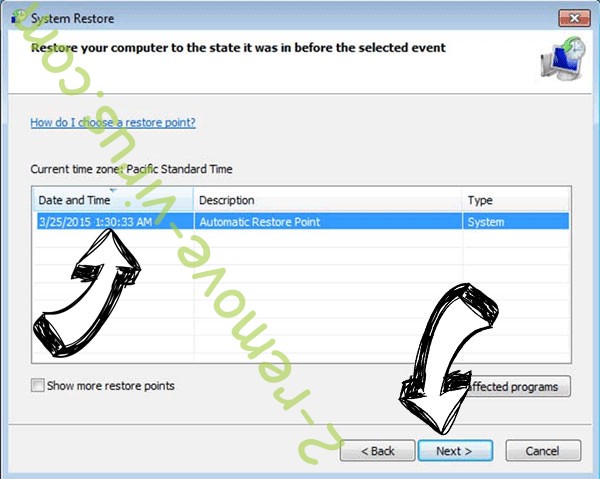600x479 pixels.
Task: Enable Show more restore points checkbox
Action: 38,385
